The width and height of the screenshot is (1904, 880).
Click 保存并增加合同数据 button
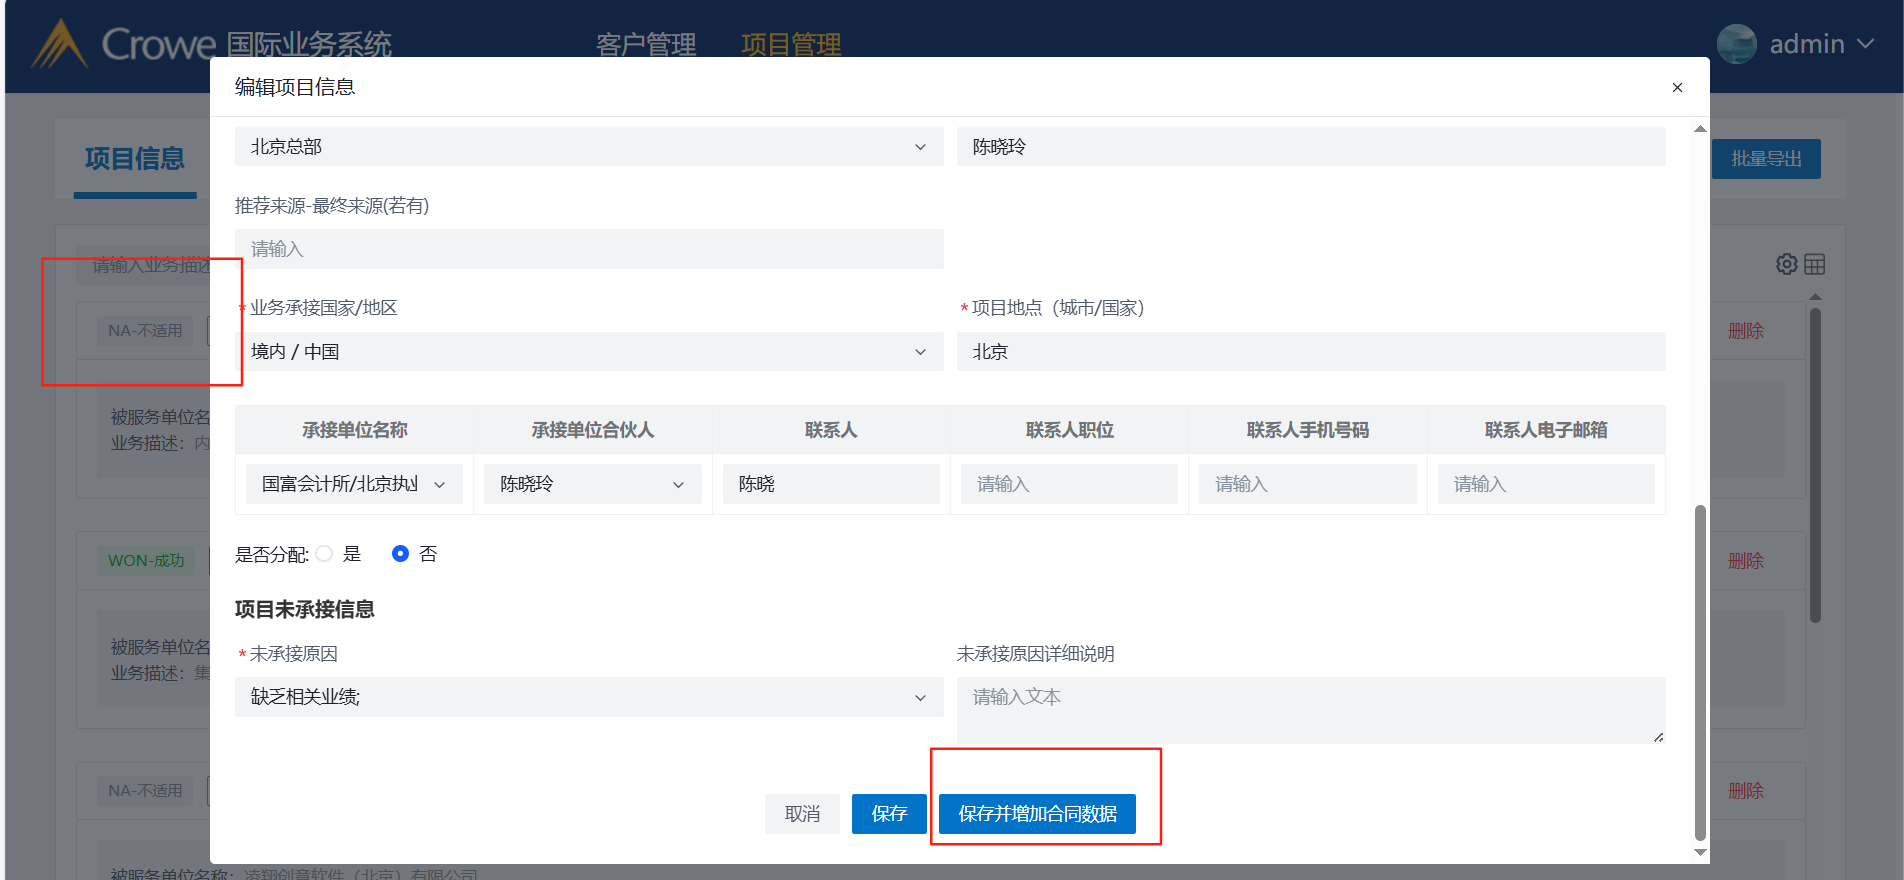click(x=1037, y=814)
